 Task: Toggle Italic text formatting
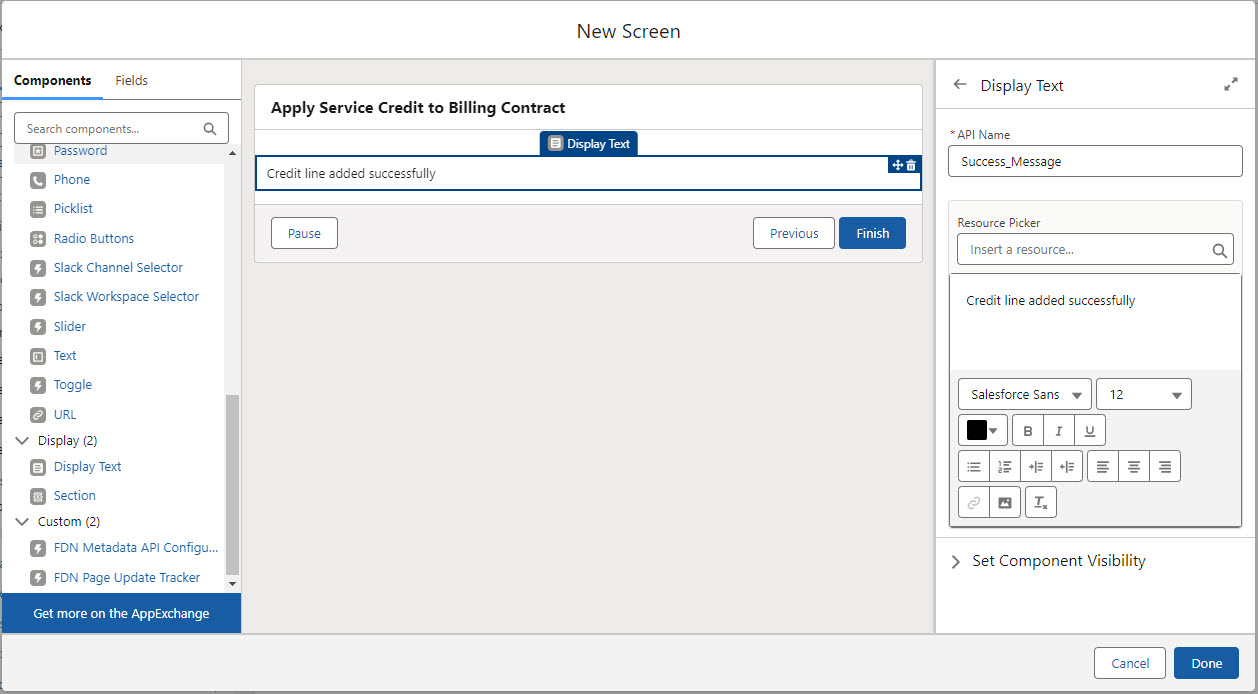pos(1059,431)
